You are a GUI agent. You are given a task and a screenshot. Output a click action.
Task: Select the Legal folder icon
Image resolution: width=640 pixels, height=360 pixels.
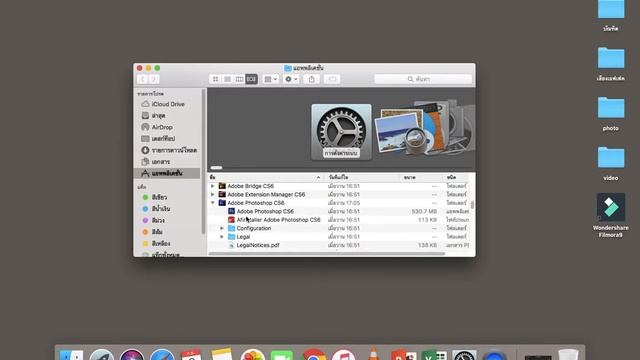point(231,237)
